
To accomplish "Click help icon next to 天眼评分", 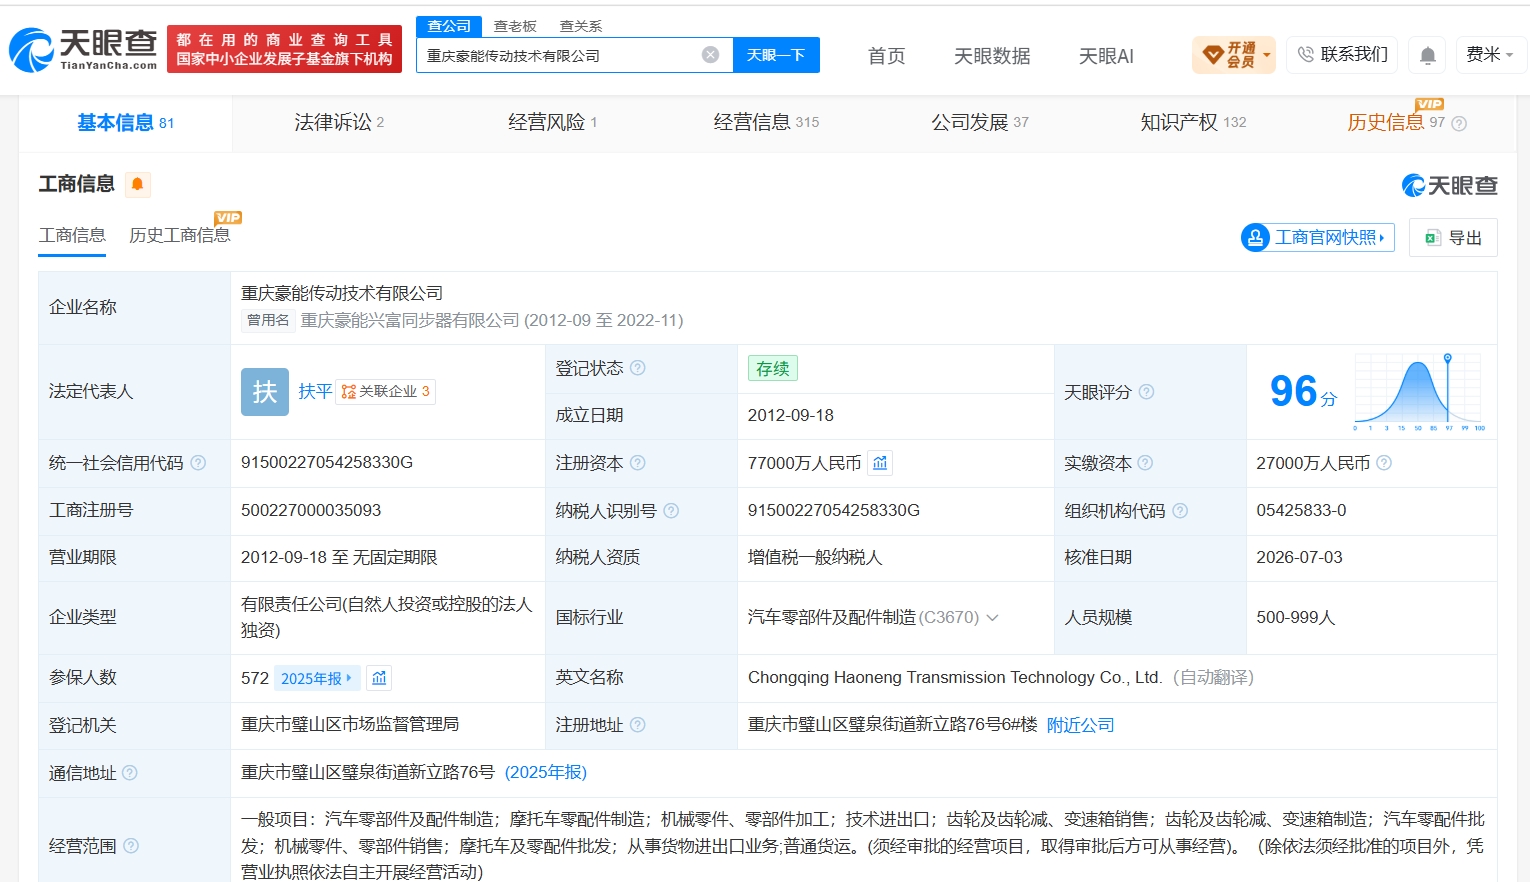I will click(x=1147, y=392).
